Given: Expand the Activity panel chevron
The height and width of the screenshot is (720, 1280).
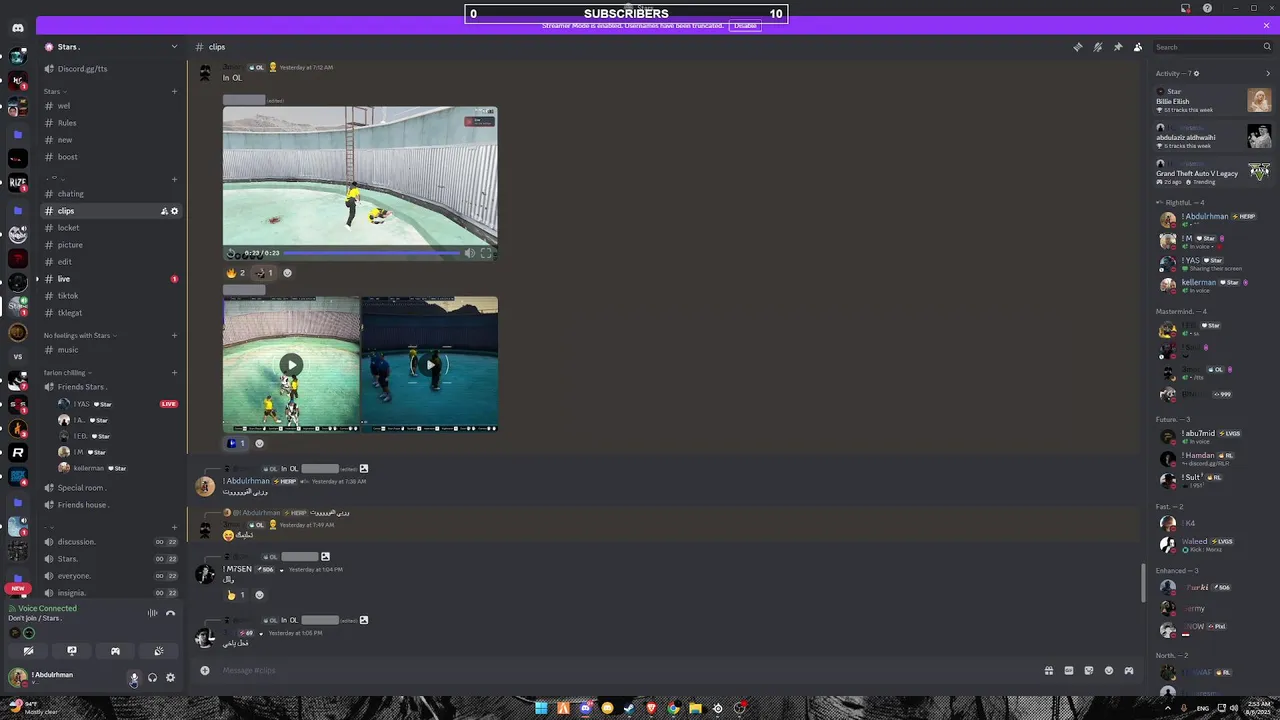Looking at the screenshot, I should click(x=1268, y=73).
